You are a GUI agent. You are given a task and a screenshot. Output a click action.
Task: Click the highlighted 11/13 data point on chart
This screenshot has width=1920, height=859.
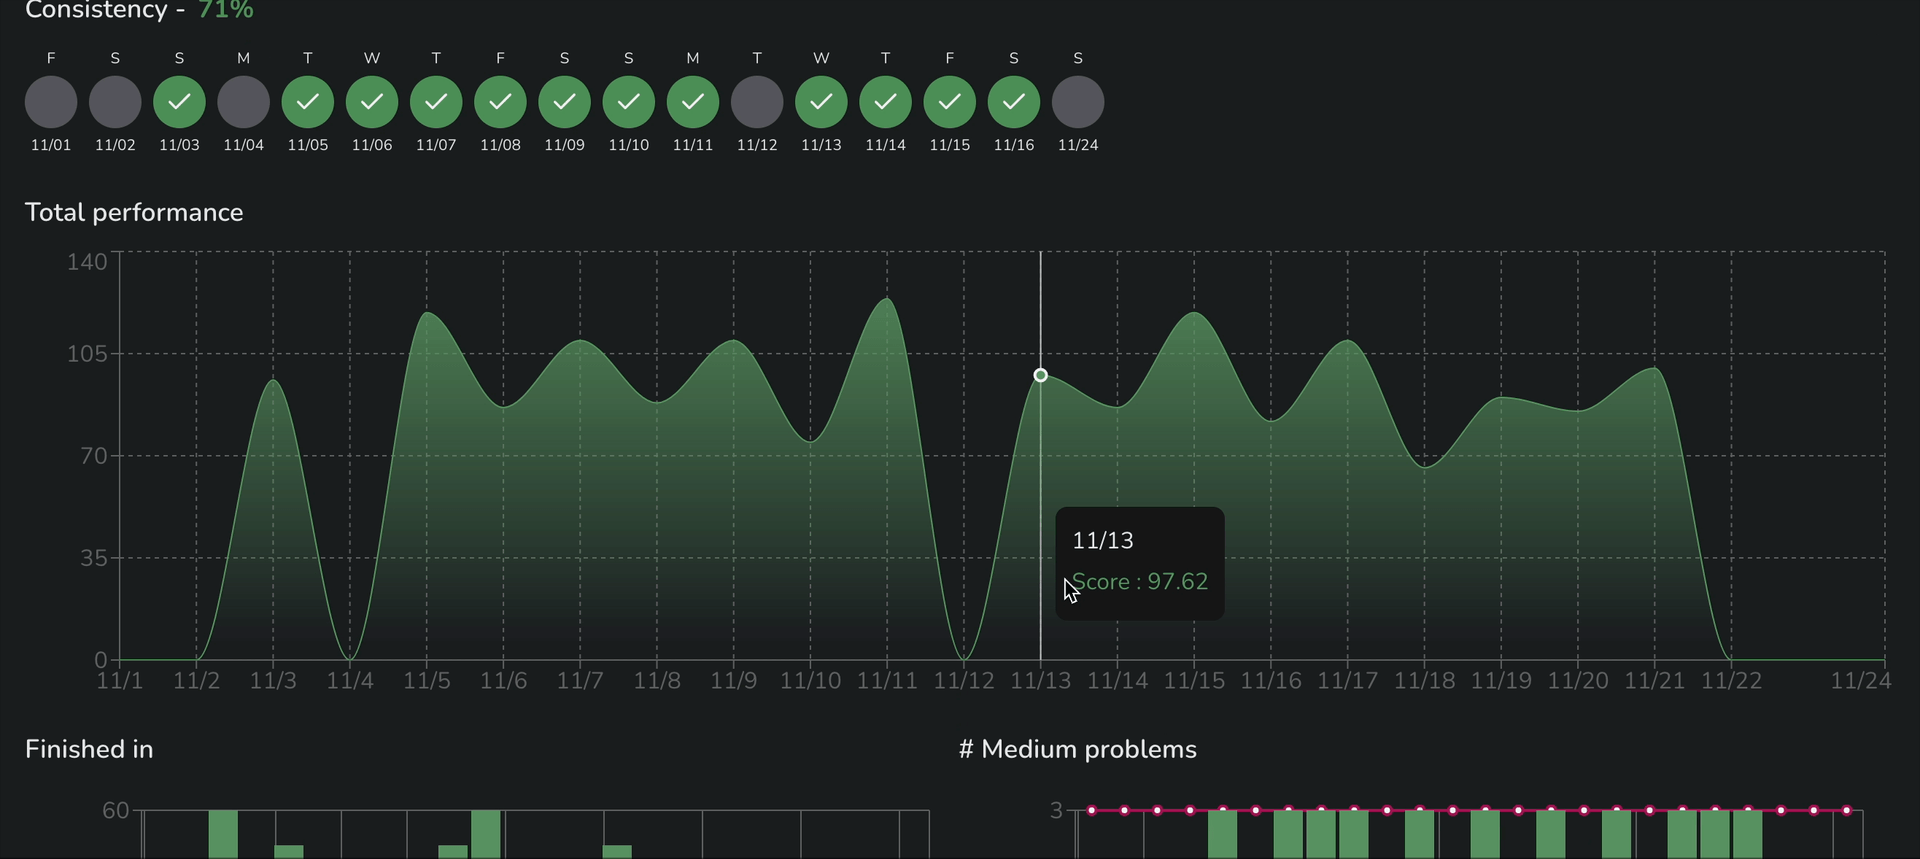(x=1040, y=375)
